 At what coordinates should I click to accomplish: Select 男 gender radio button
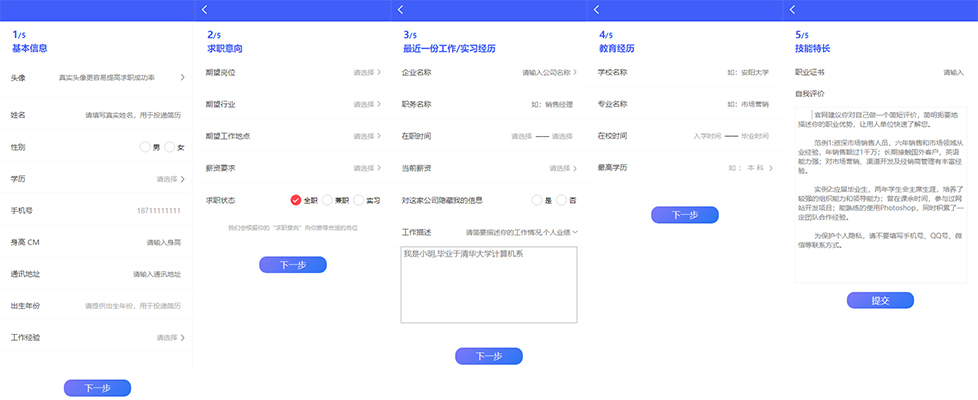tap(145, 147)
